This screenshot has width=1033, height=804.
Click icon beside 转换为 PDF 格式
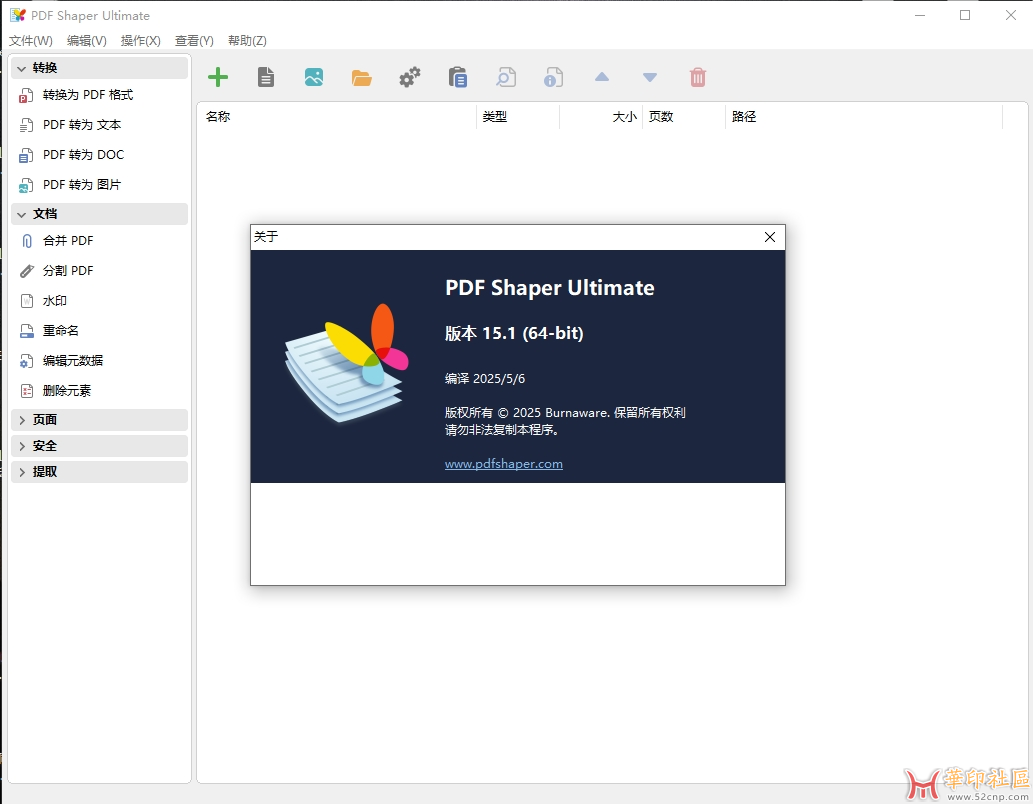pos(26,96)
